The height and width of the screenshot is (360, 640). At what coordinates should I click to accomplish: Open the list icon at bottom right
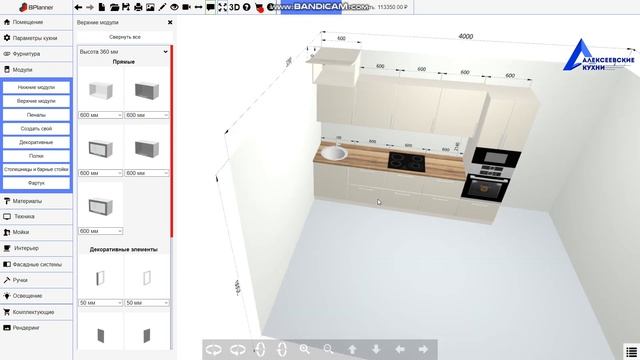coord(632,351)
